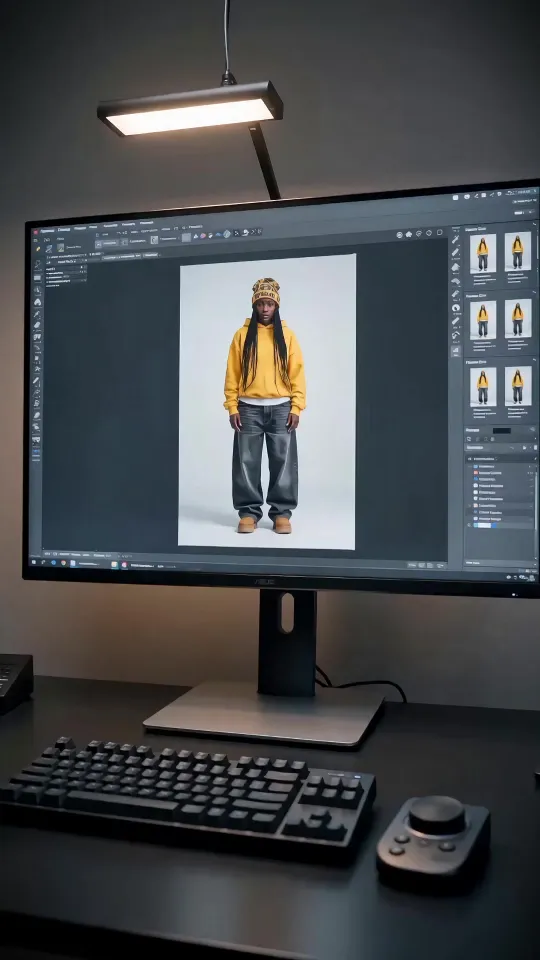Open the right thumbnail in the top thumbnail group
Image resolution: width=540 pixels, height=960 pixels.
point(518,250)
